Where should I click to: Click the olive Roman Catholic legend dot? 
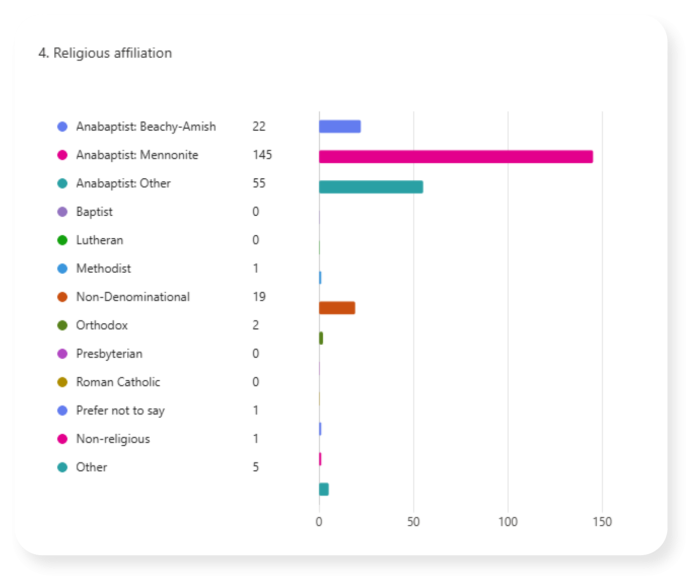click(x=62, y=382)
